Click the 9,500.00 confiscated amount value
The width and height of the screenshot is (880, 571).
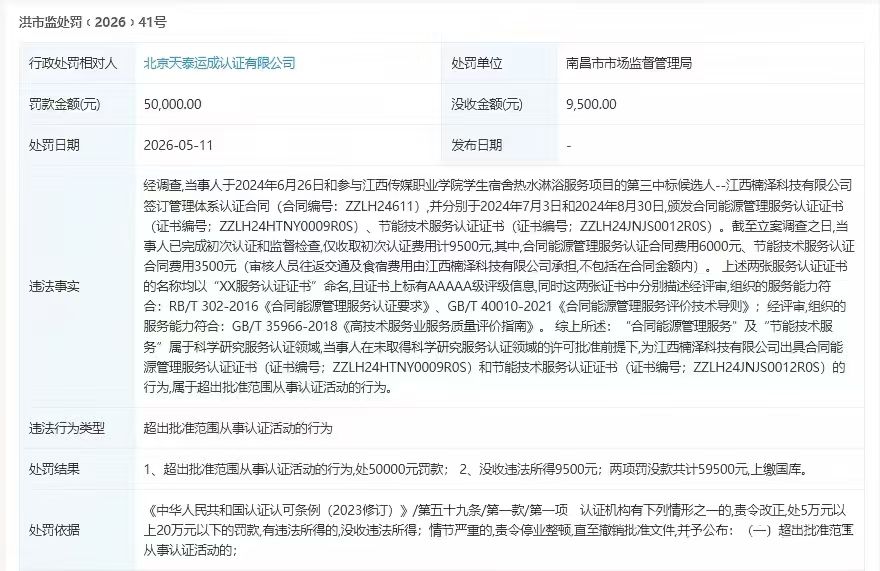(591, 104)
